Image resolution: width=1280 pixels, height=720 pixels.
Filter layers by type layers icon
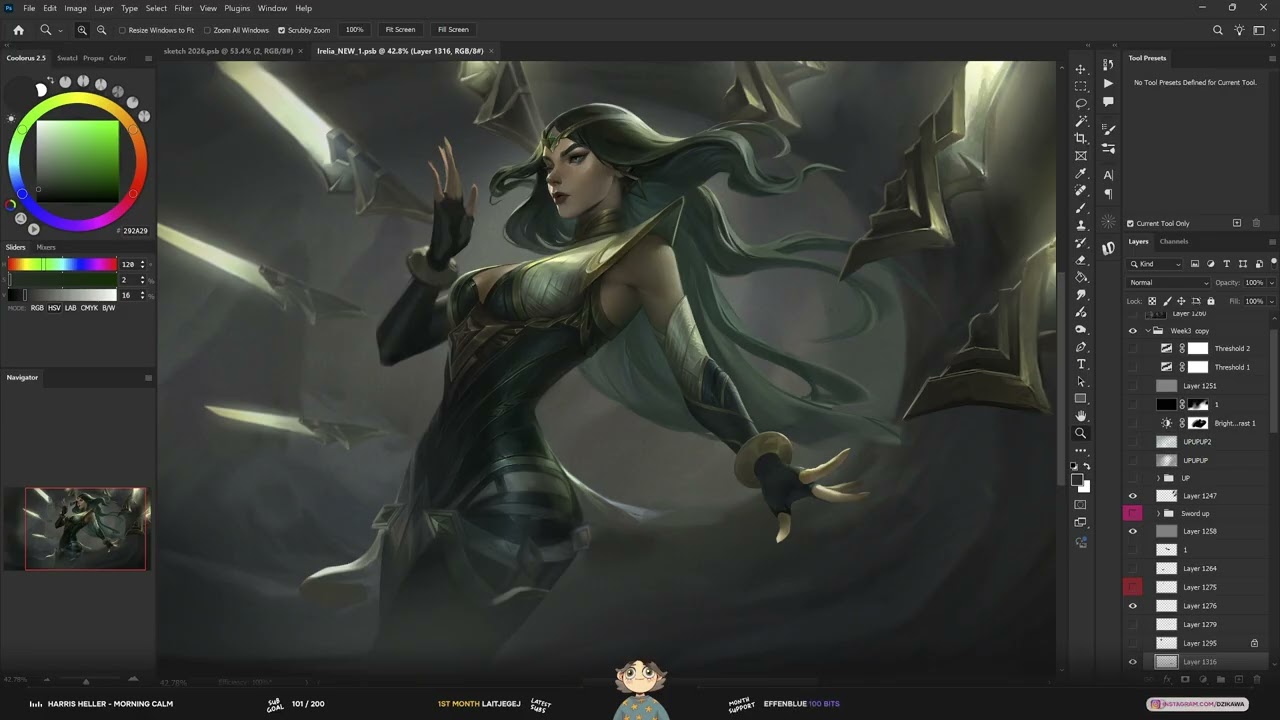click(x=1227, y=264)
